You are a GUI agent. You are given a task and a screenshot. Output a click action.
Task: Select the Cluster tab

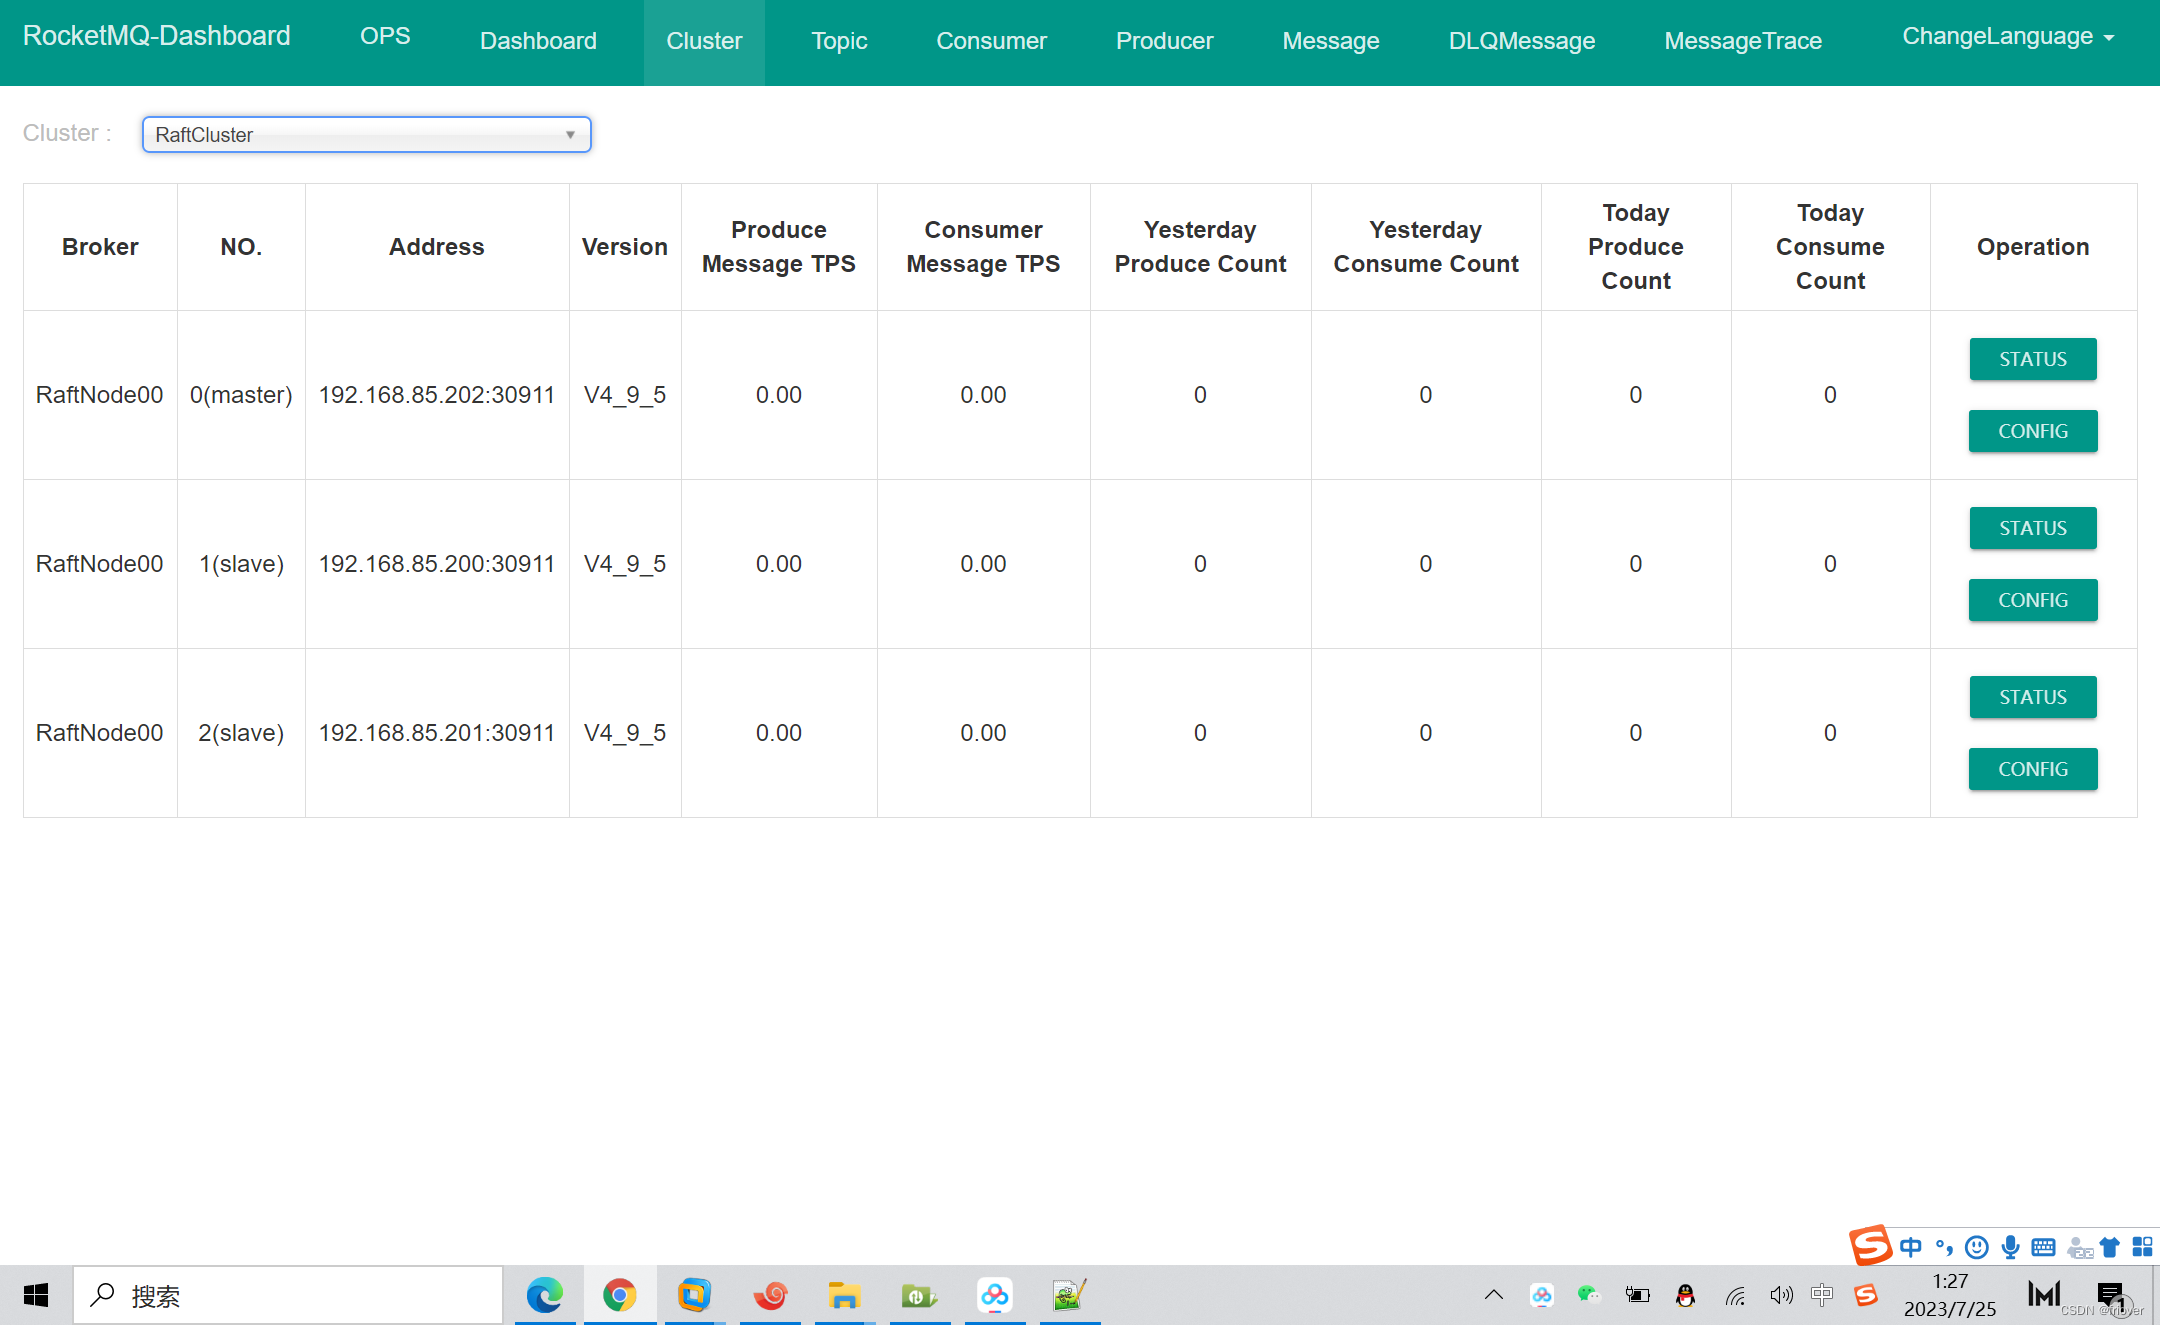point(704,41)
